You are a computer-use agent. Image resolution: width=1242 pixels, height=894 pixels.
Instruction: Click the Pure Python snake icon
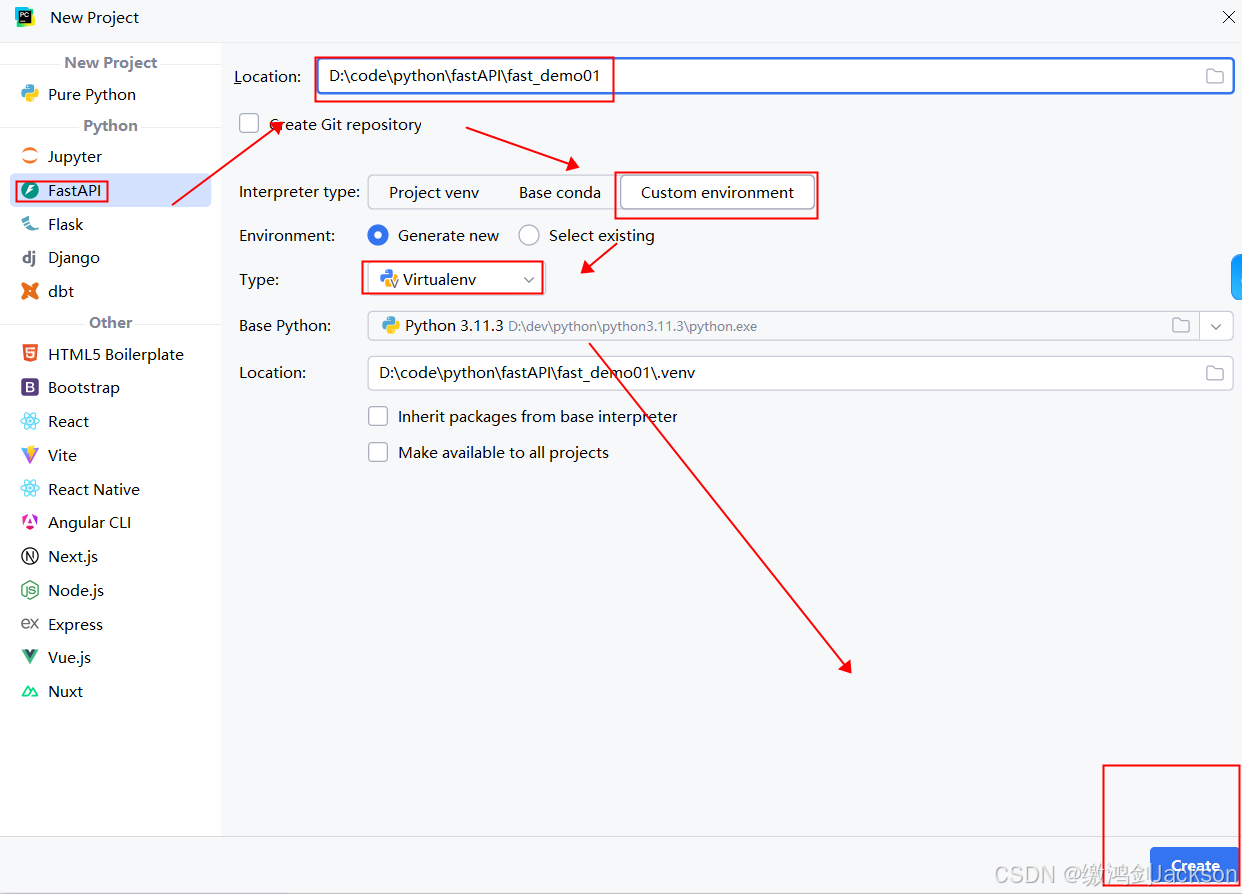point(30,94)
